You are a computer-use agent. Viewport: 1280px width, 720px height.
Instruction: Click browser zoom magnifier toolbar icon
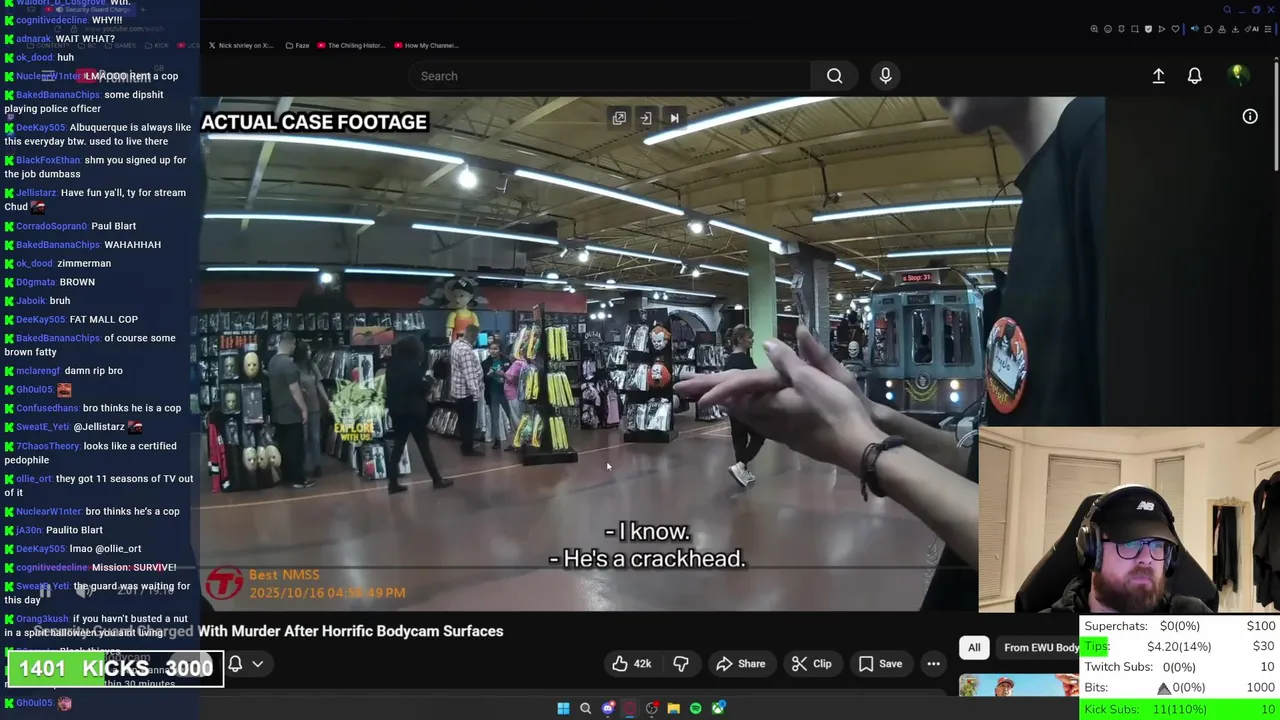pyautogui.click(x=1095, y=29)
